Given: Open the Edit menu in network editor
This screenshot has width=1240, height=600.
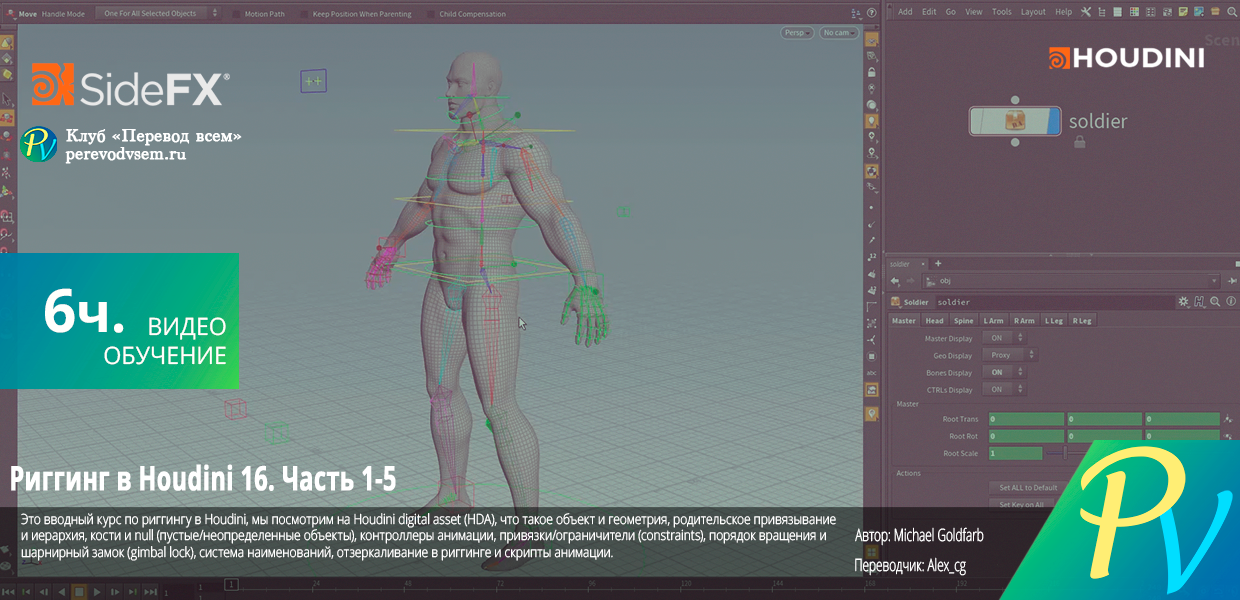Looking at the screenshot, I should click(929, 12).
